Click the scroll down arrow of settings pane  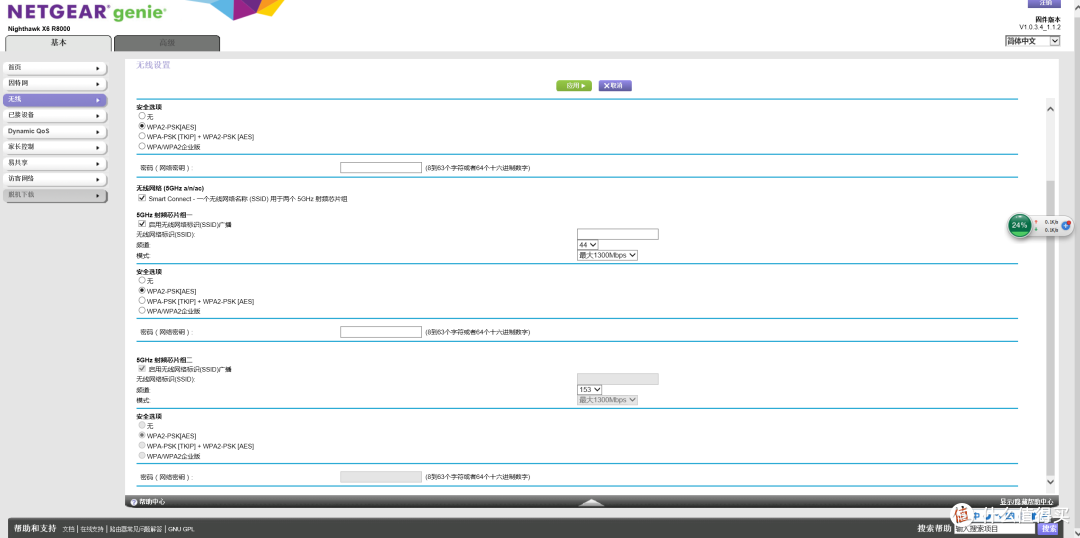1050,482
